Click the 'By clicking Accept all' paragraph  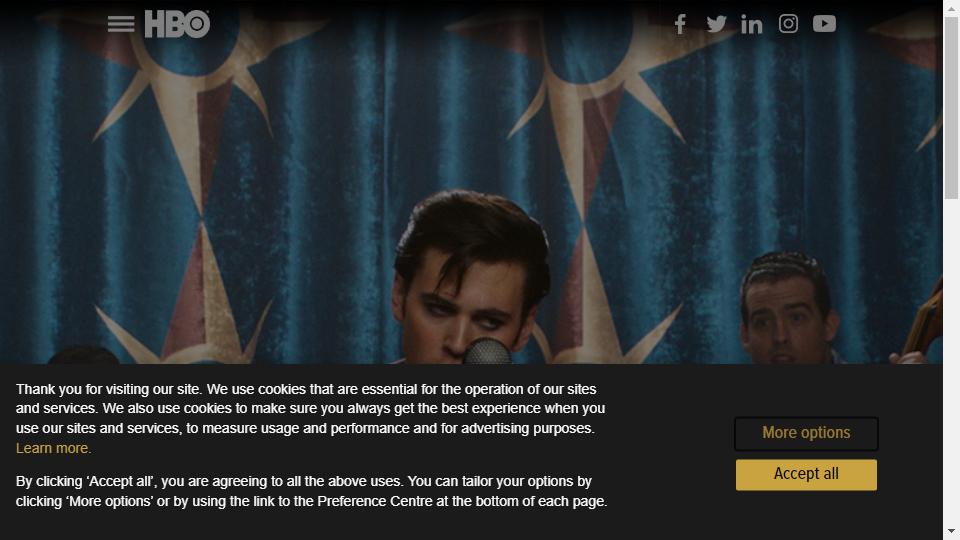click(x=312, y=491)
